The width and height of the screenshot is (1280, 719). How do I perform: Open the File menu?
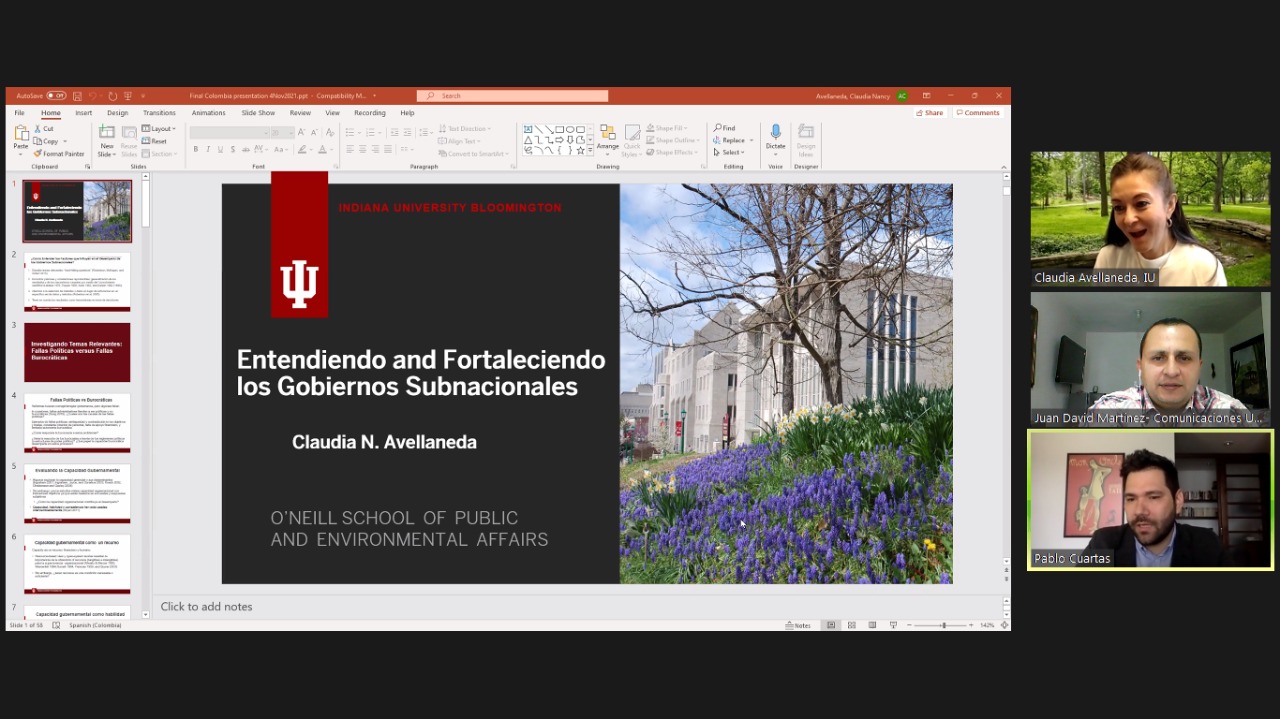tap(19, 113)
